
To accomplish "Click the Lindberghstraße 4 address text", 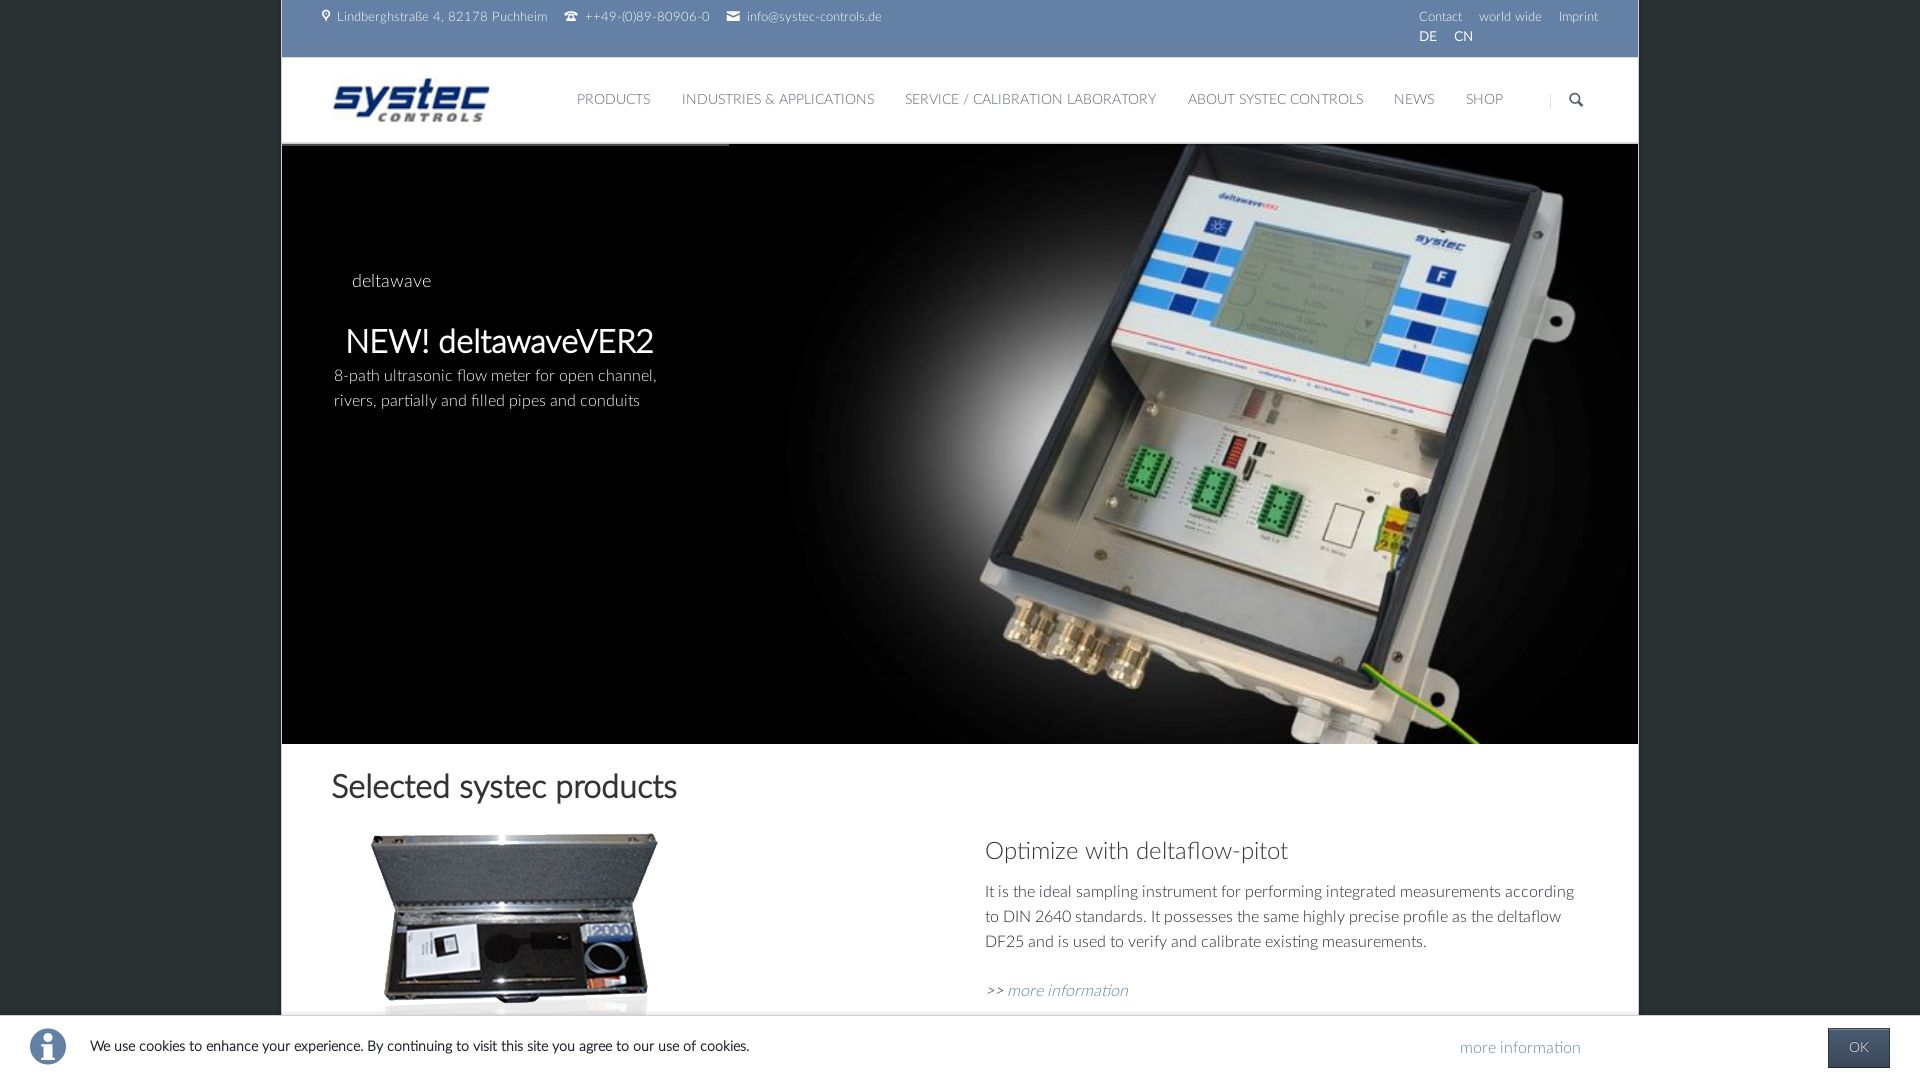I will point(442,17).
